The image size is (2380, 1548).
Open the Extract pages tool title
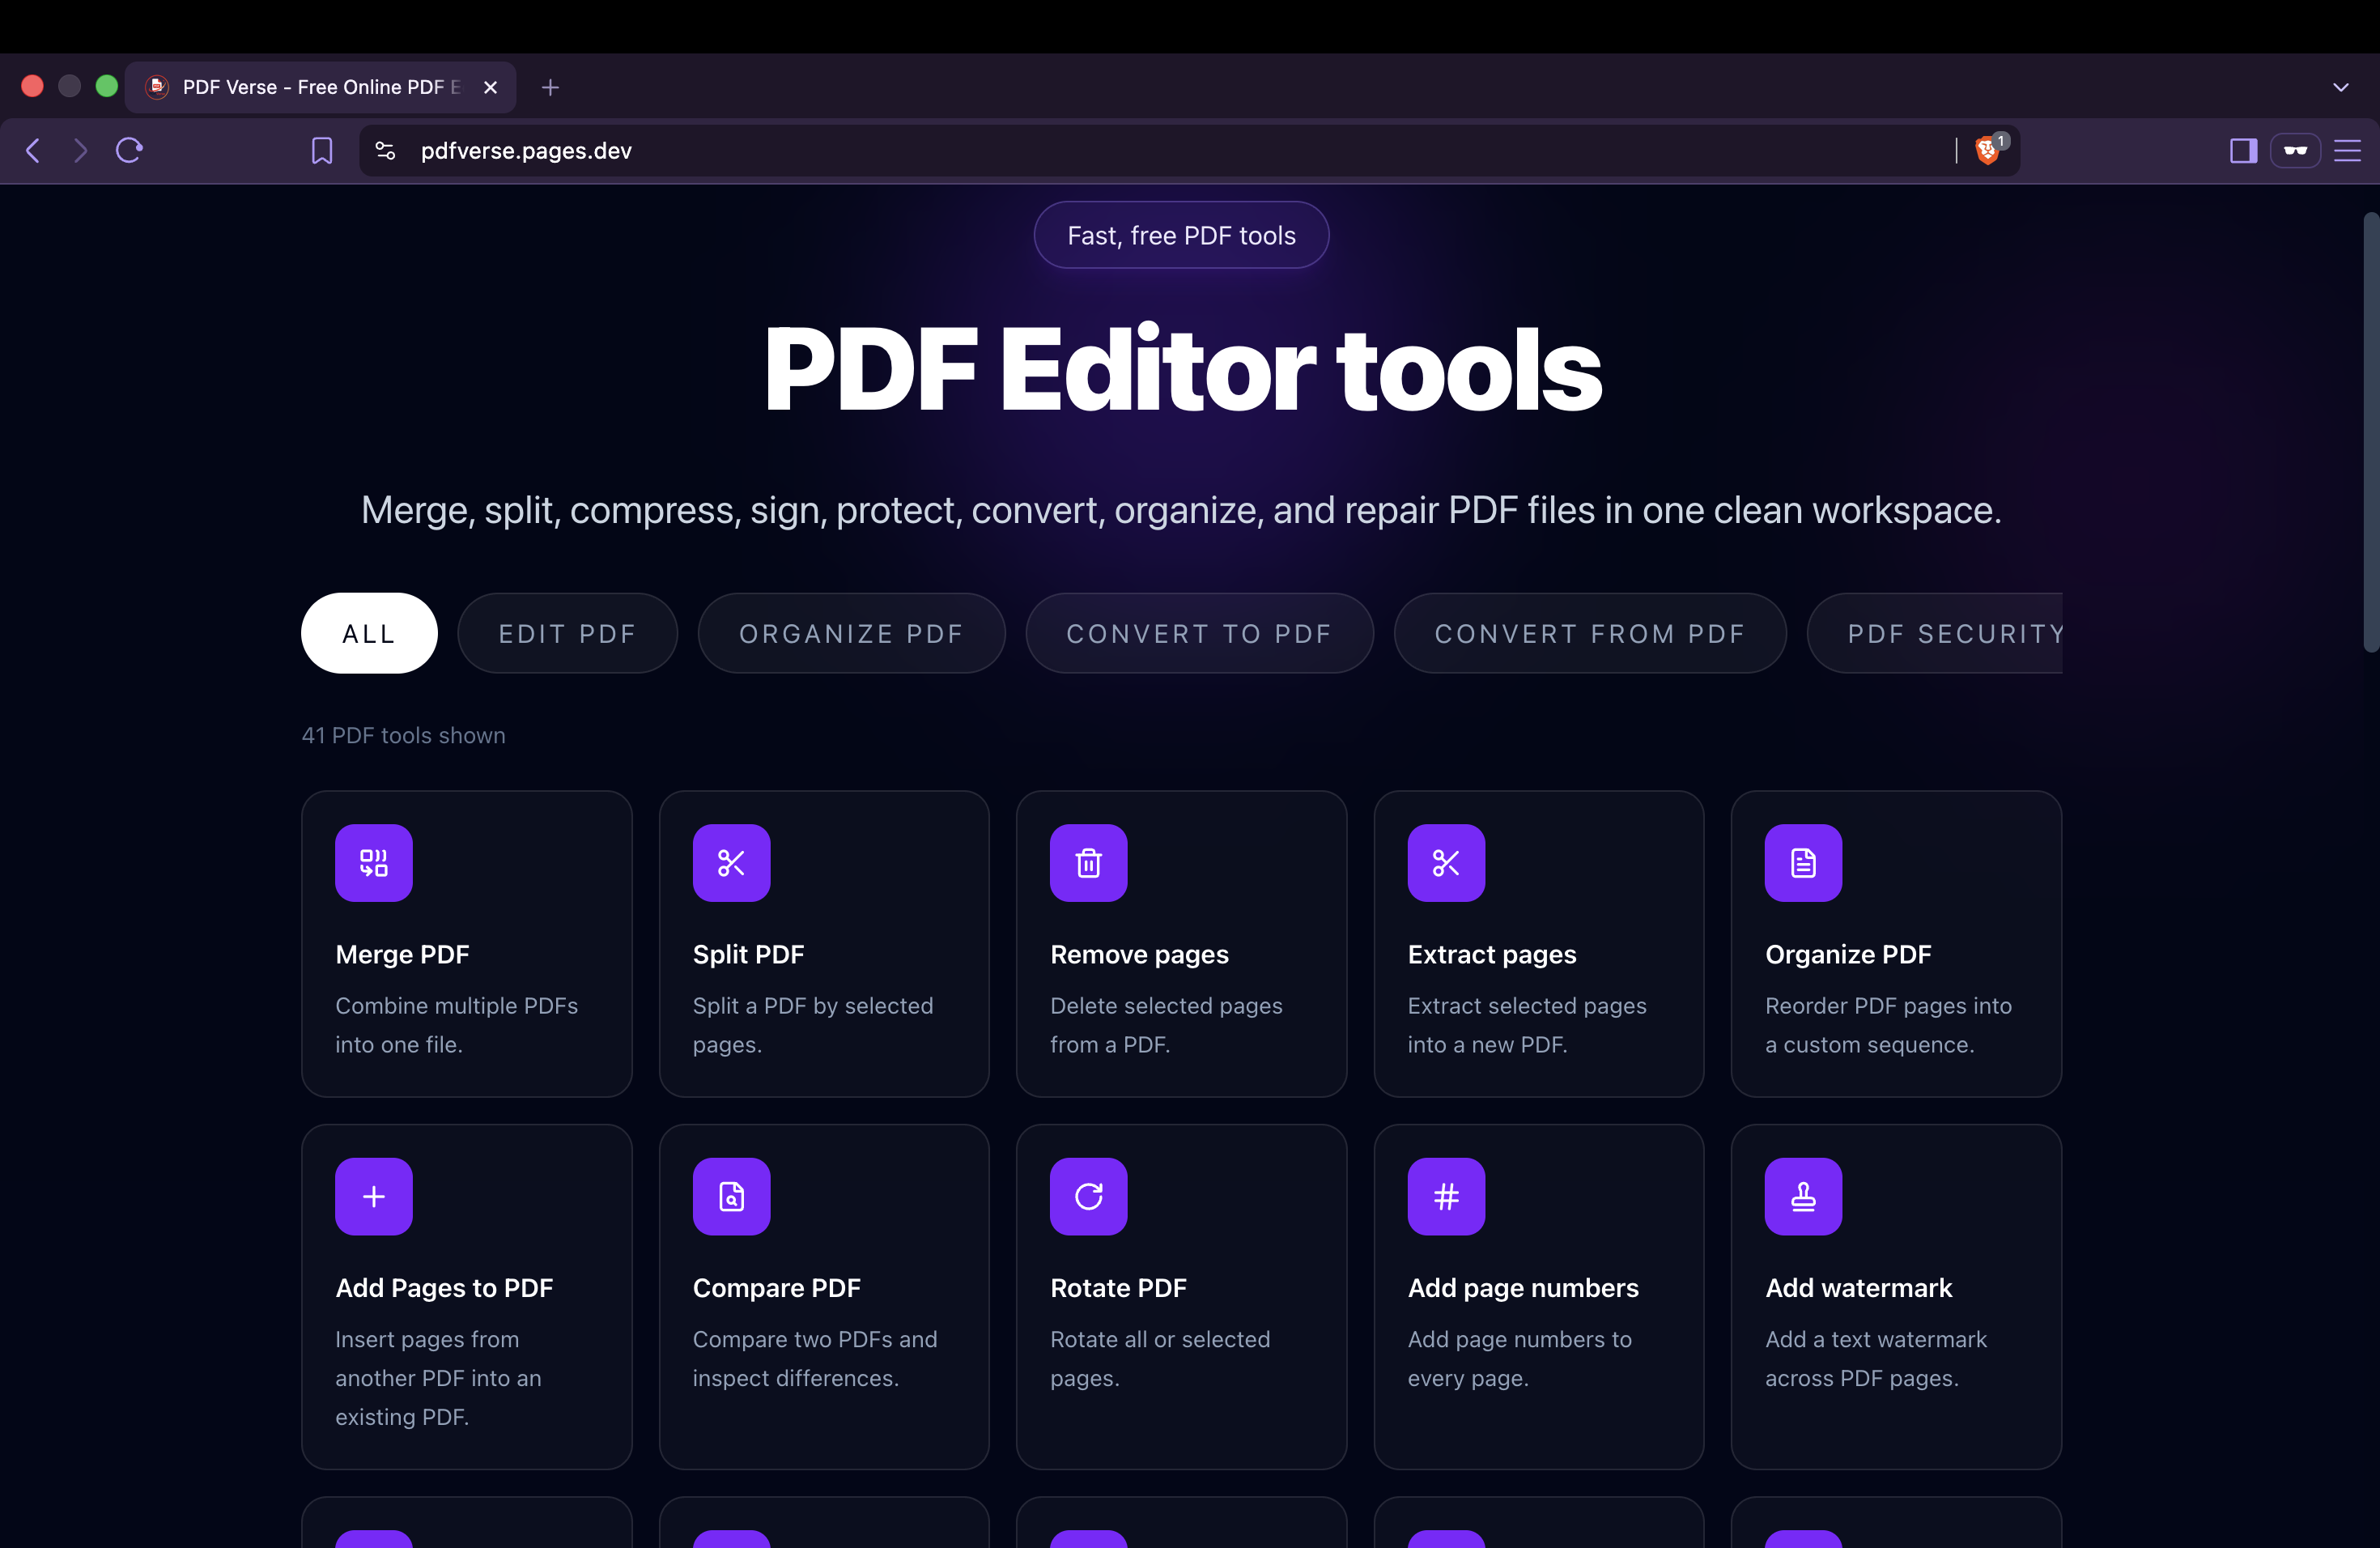click(1492, 954)
